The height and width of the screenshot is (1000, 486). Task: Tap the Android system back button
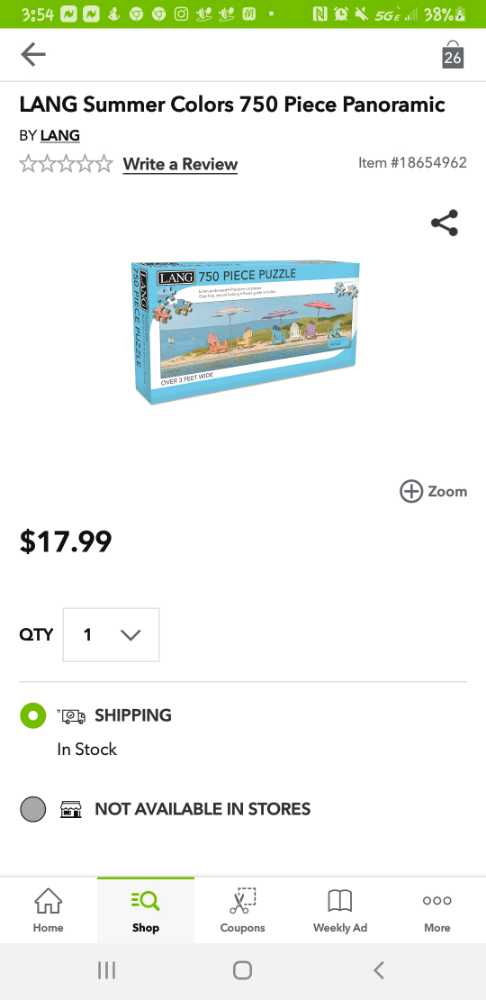pos(379,971)
